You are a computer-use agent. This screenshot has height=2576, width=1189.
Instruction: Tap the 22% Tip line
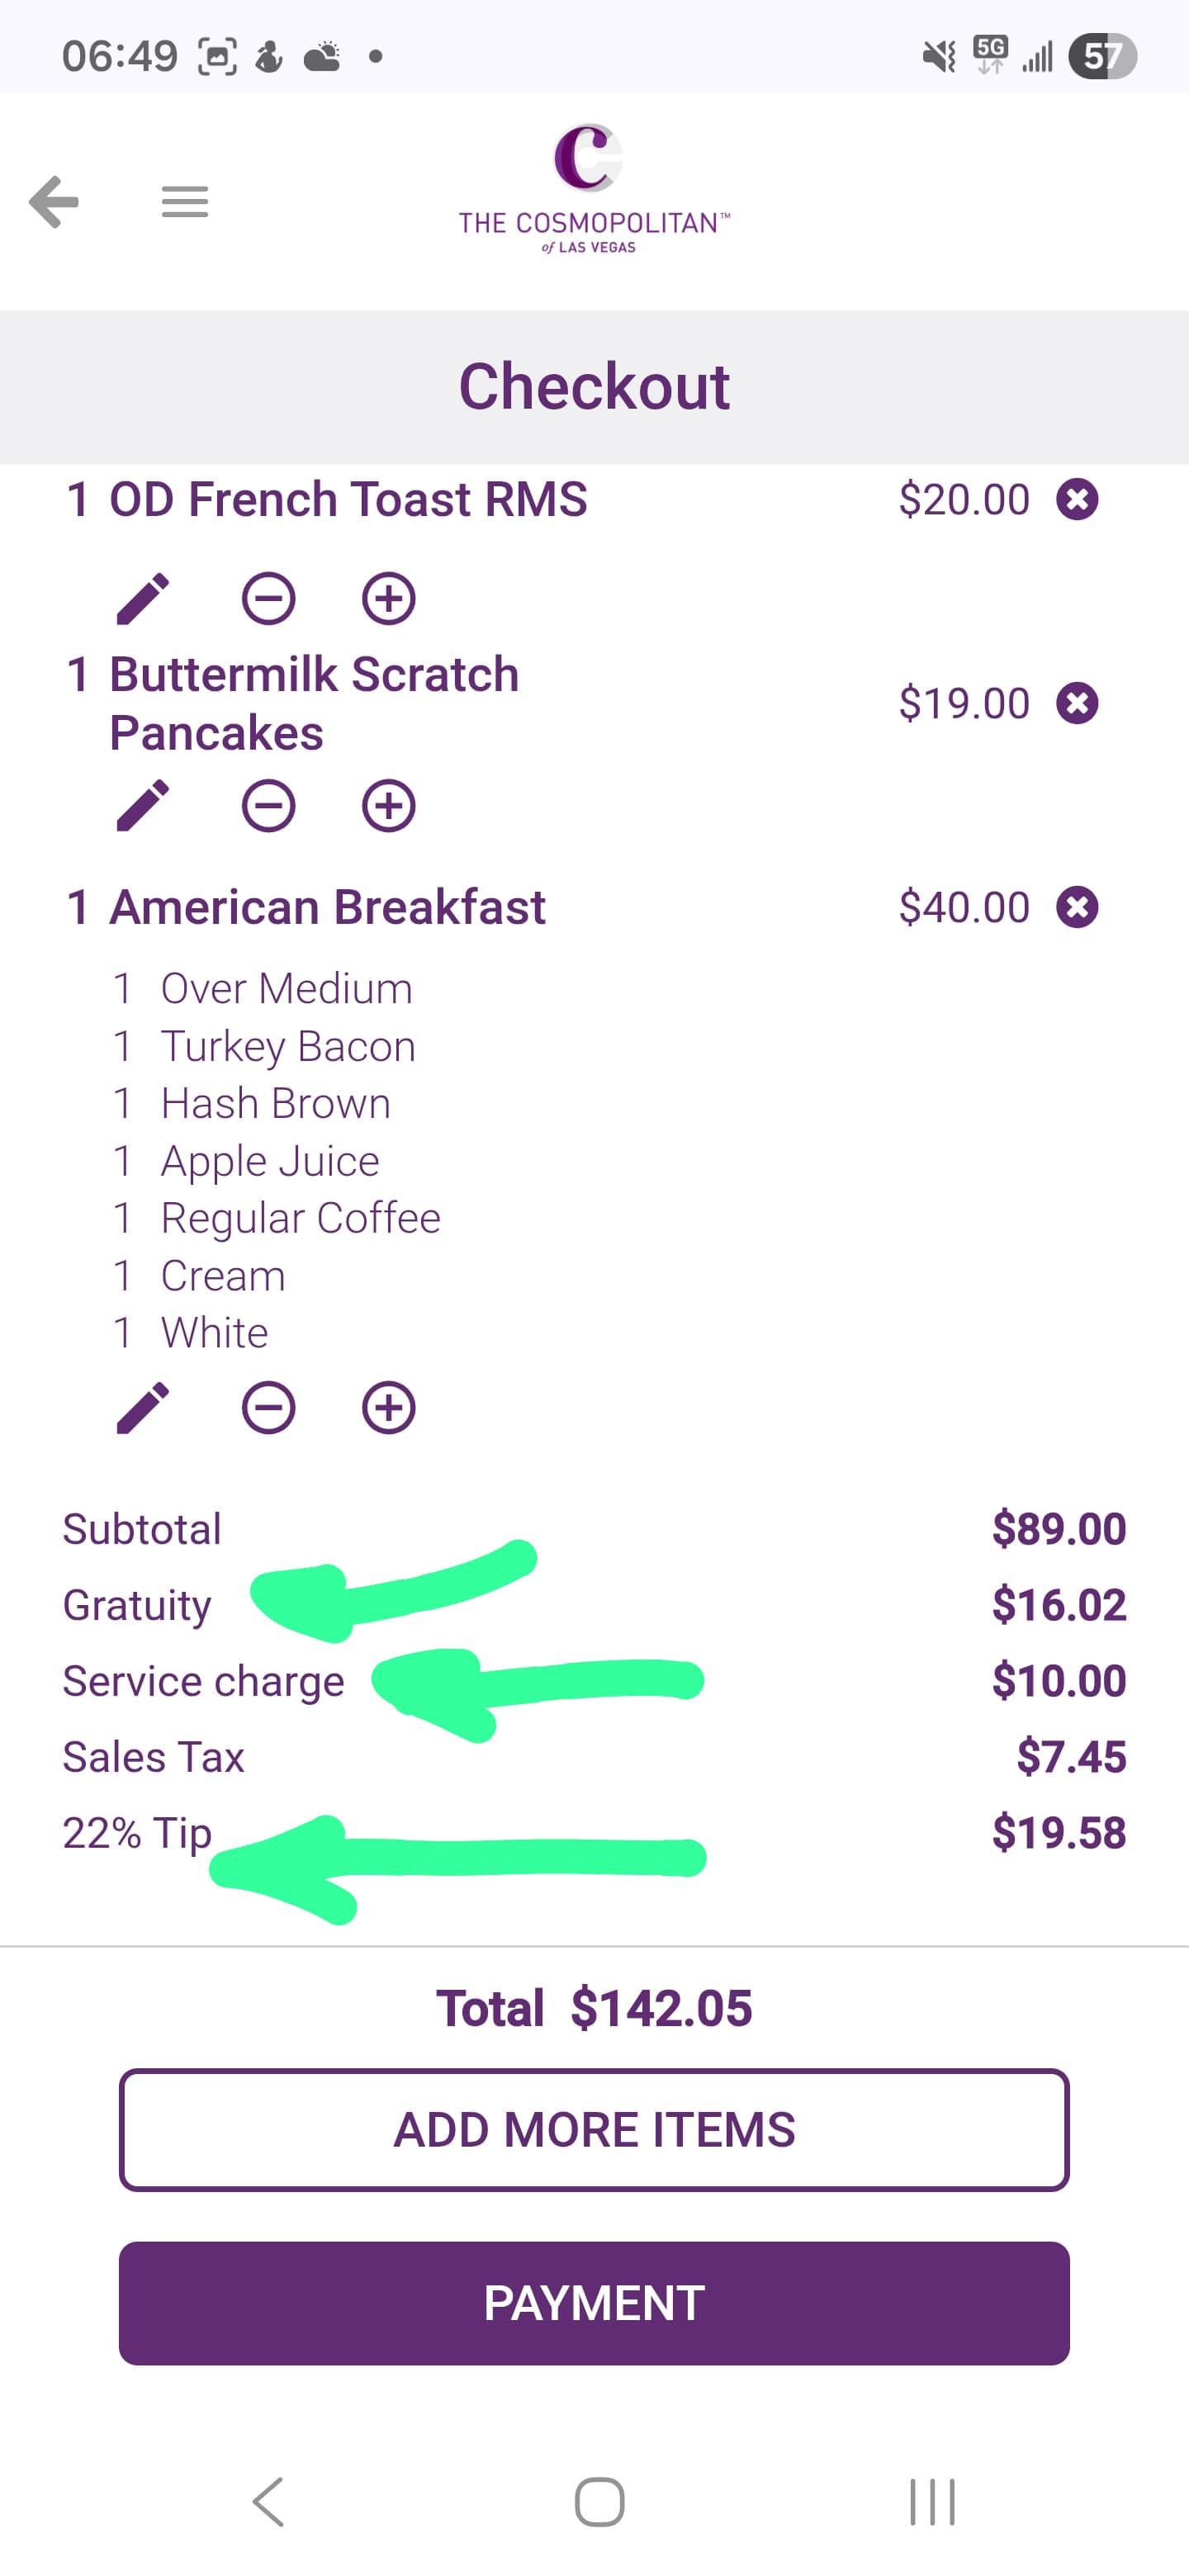coord(138,1833)
